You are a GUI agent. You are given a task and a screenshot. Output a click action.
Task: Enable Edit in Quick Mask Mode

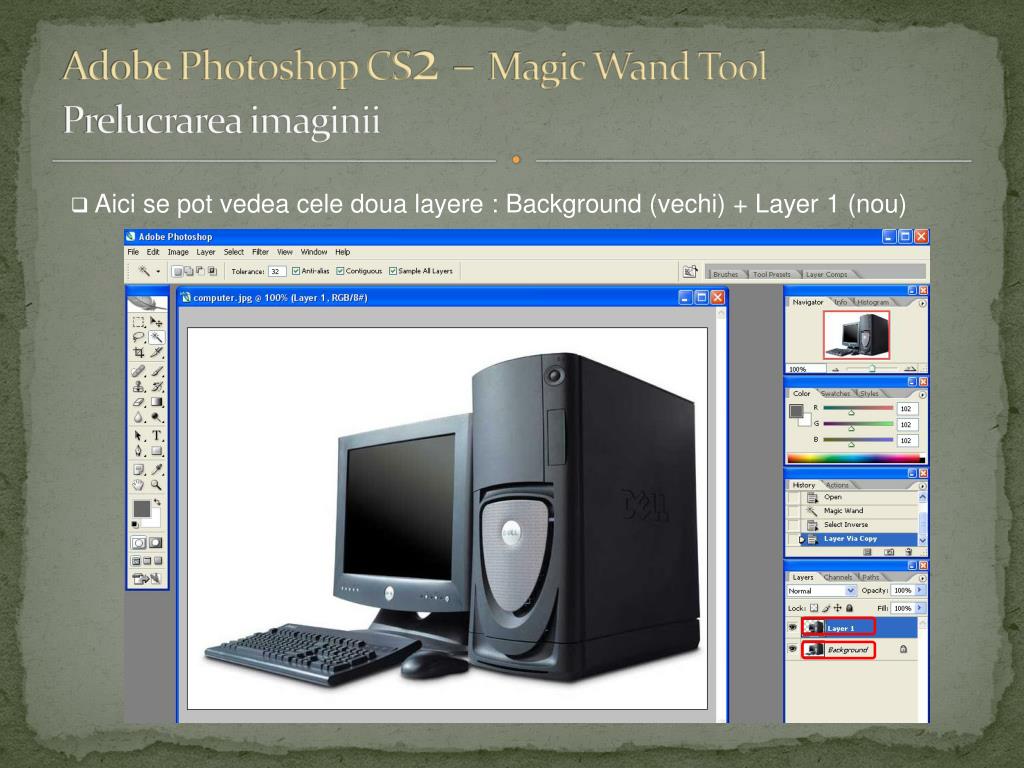(156, 543)
